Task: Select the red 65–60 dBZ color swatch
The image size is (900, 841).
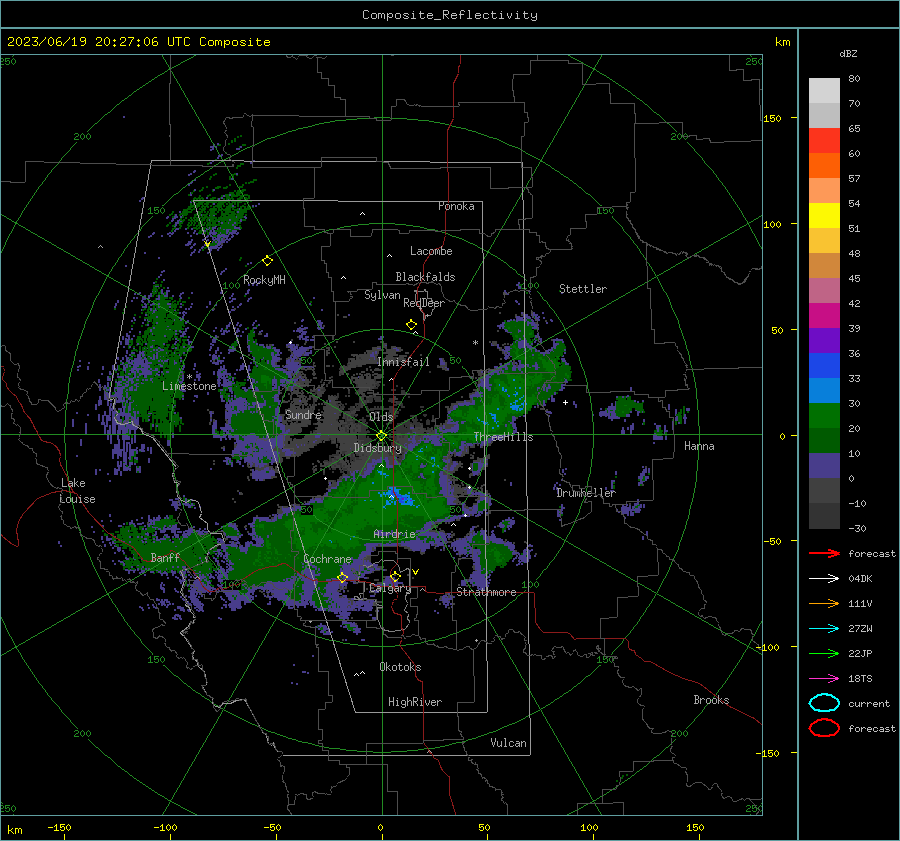Action: point(824,141)
